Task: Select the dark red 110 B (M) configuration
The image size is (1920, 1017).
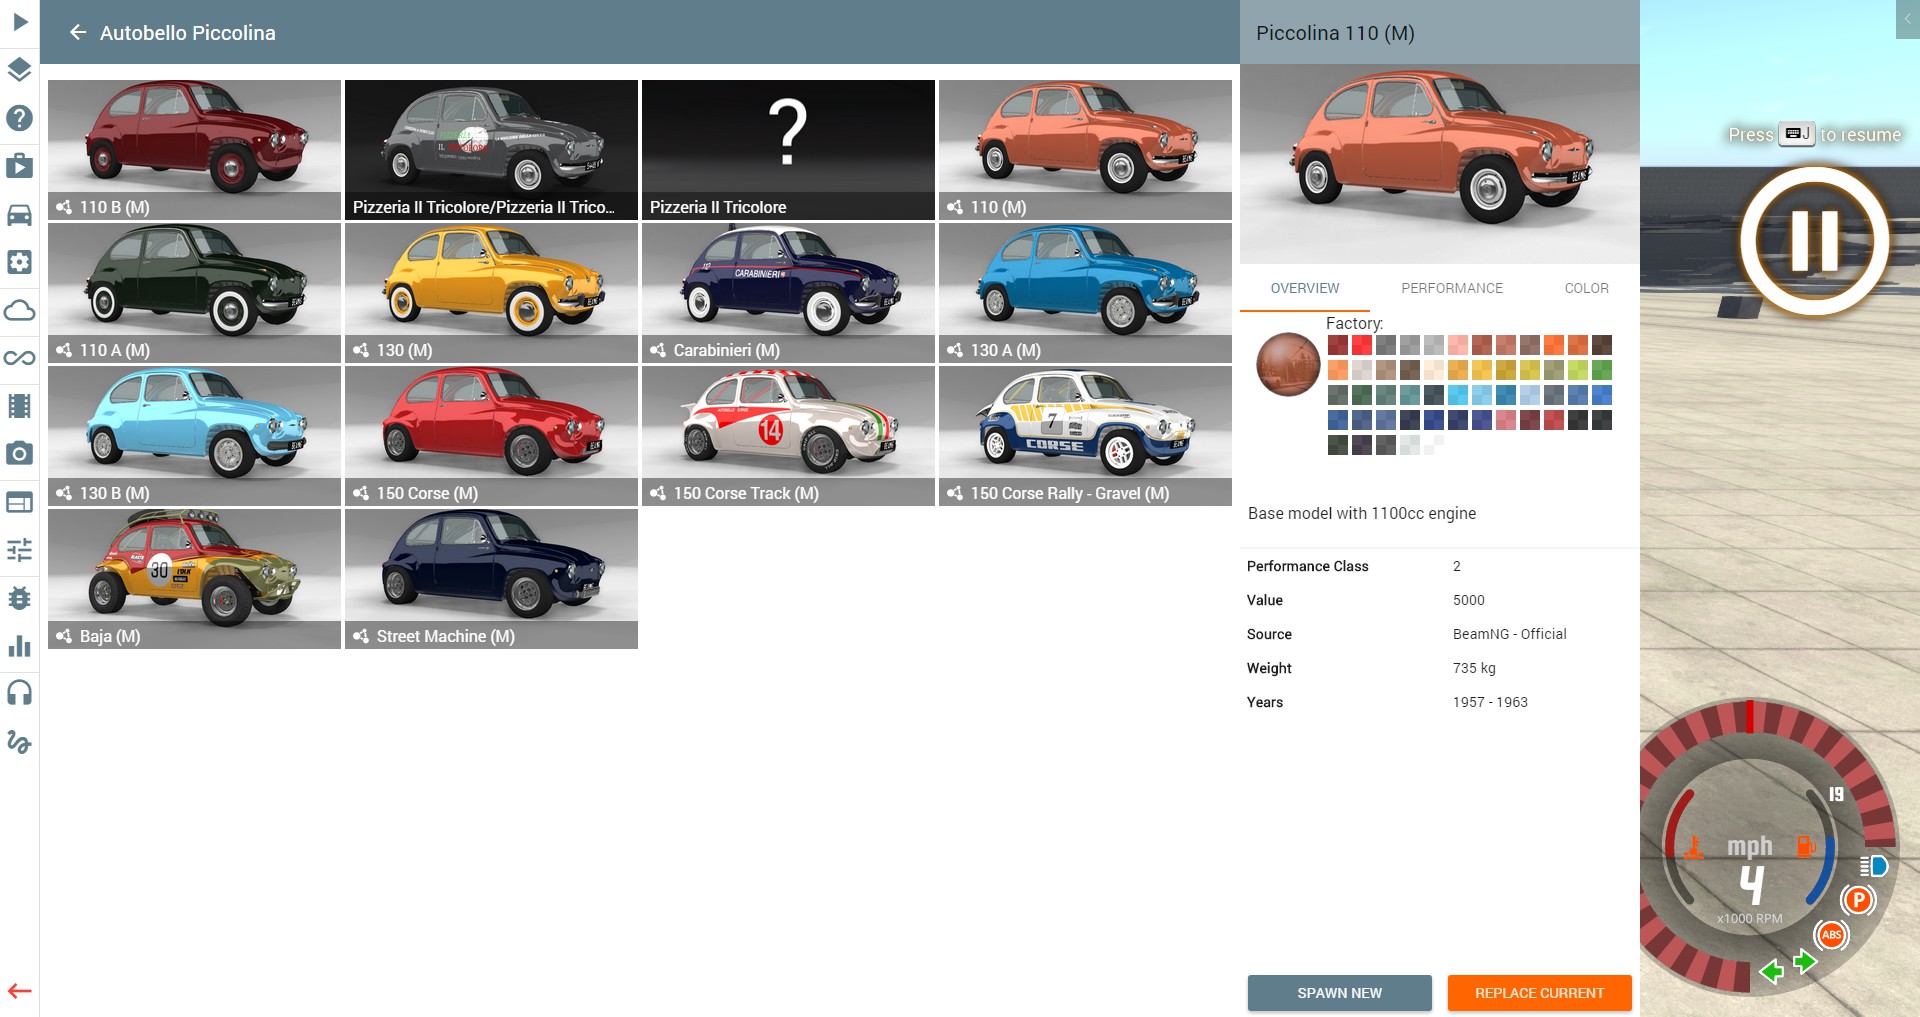Action: coord(194,150)
